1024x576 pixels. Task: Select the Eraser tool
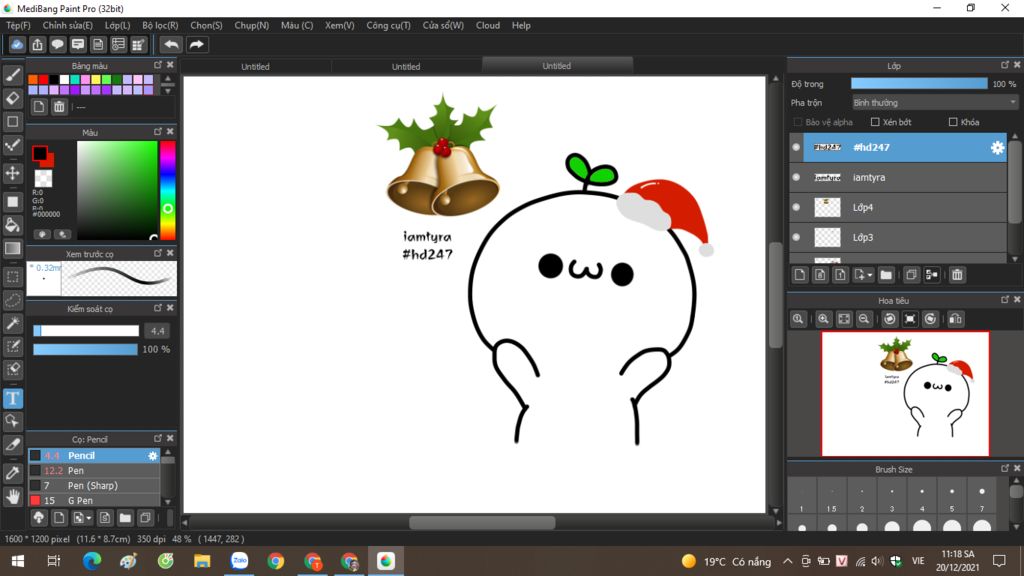[12, 98]
